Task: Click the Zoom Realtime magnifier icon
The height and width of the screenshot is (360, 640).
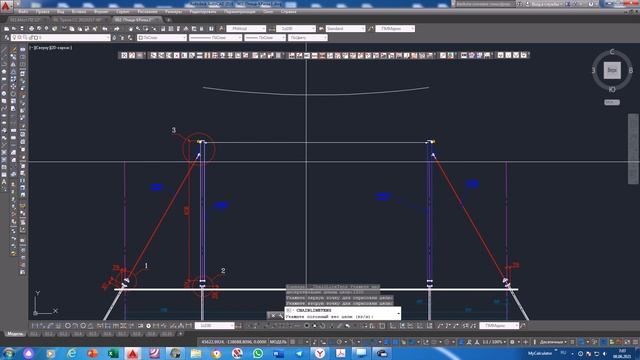Action: (138, 29)
